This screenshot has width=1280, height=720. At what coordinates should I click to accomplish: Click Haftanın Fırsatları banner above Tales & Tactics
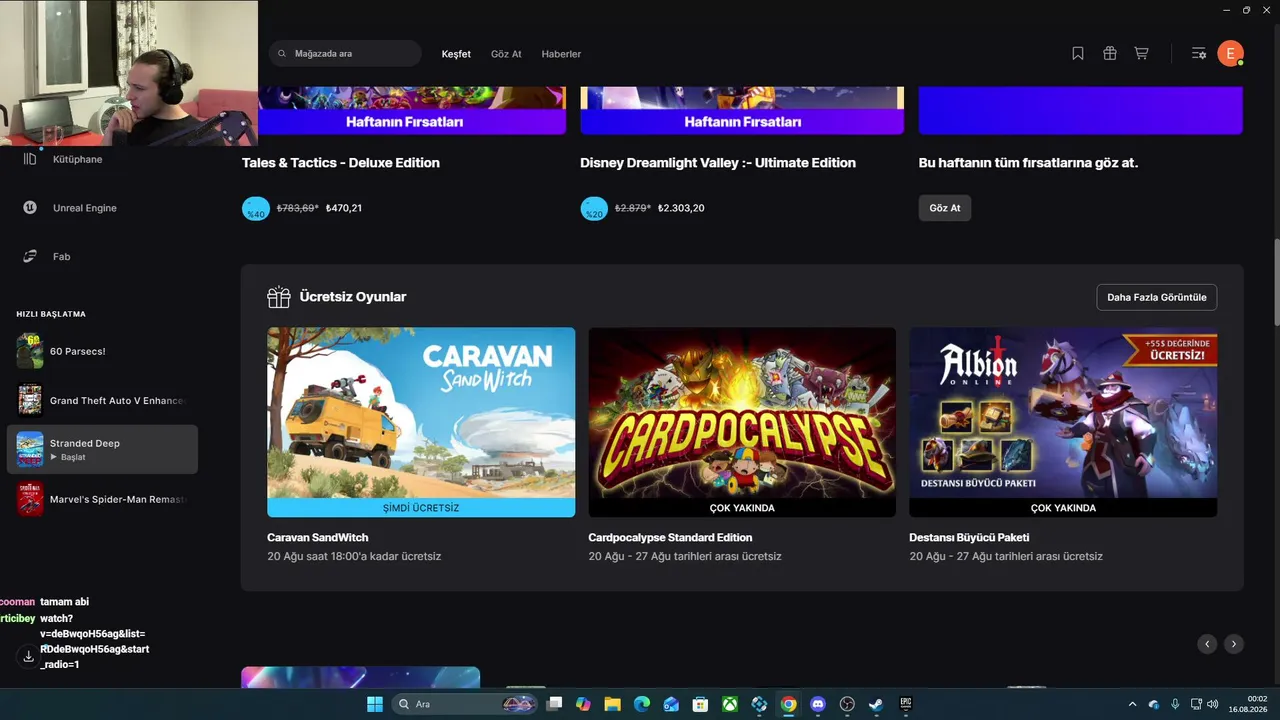404,122
